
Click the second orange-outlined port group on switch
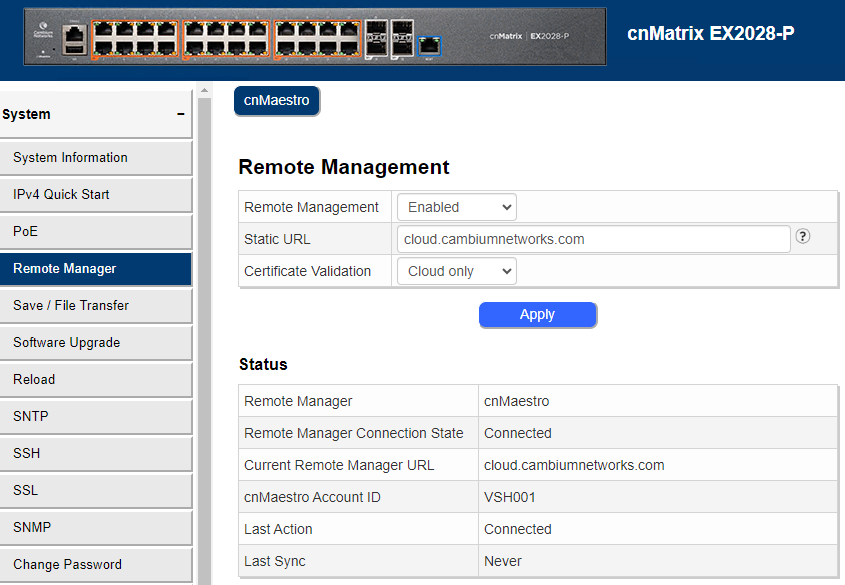[226, 39]
